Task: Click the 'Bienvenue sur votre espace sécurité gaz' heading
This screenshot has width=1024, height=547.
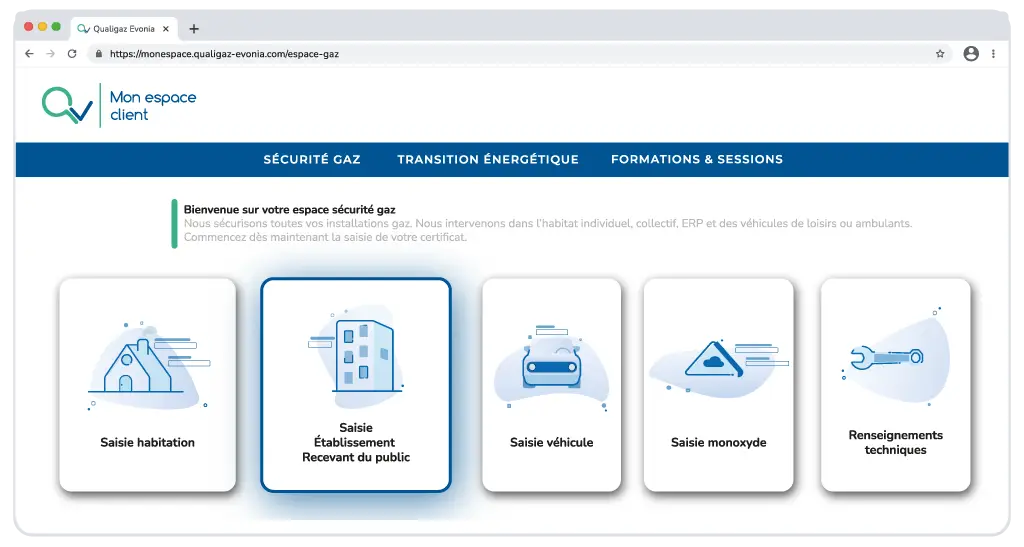Action: click(x=289, y=210)
